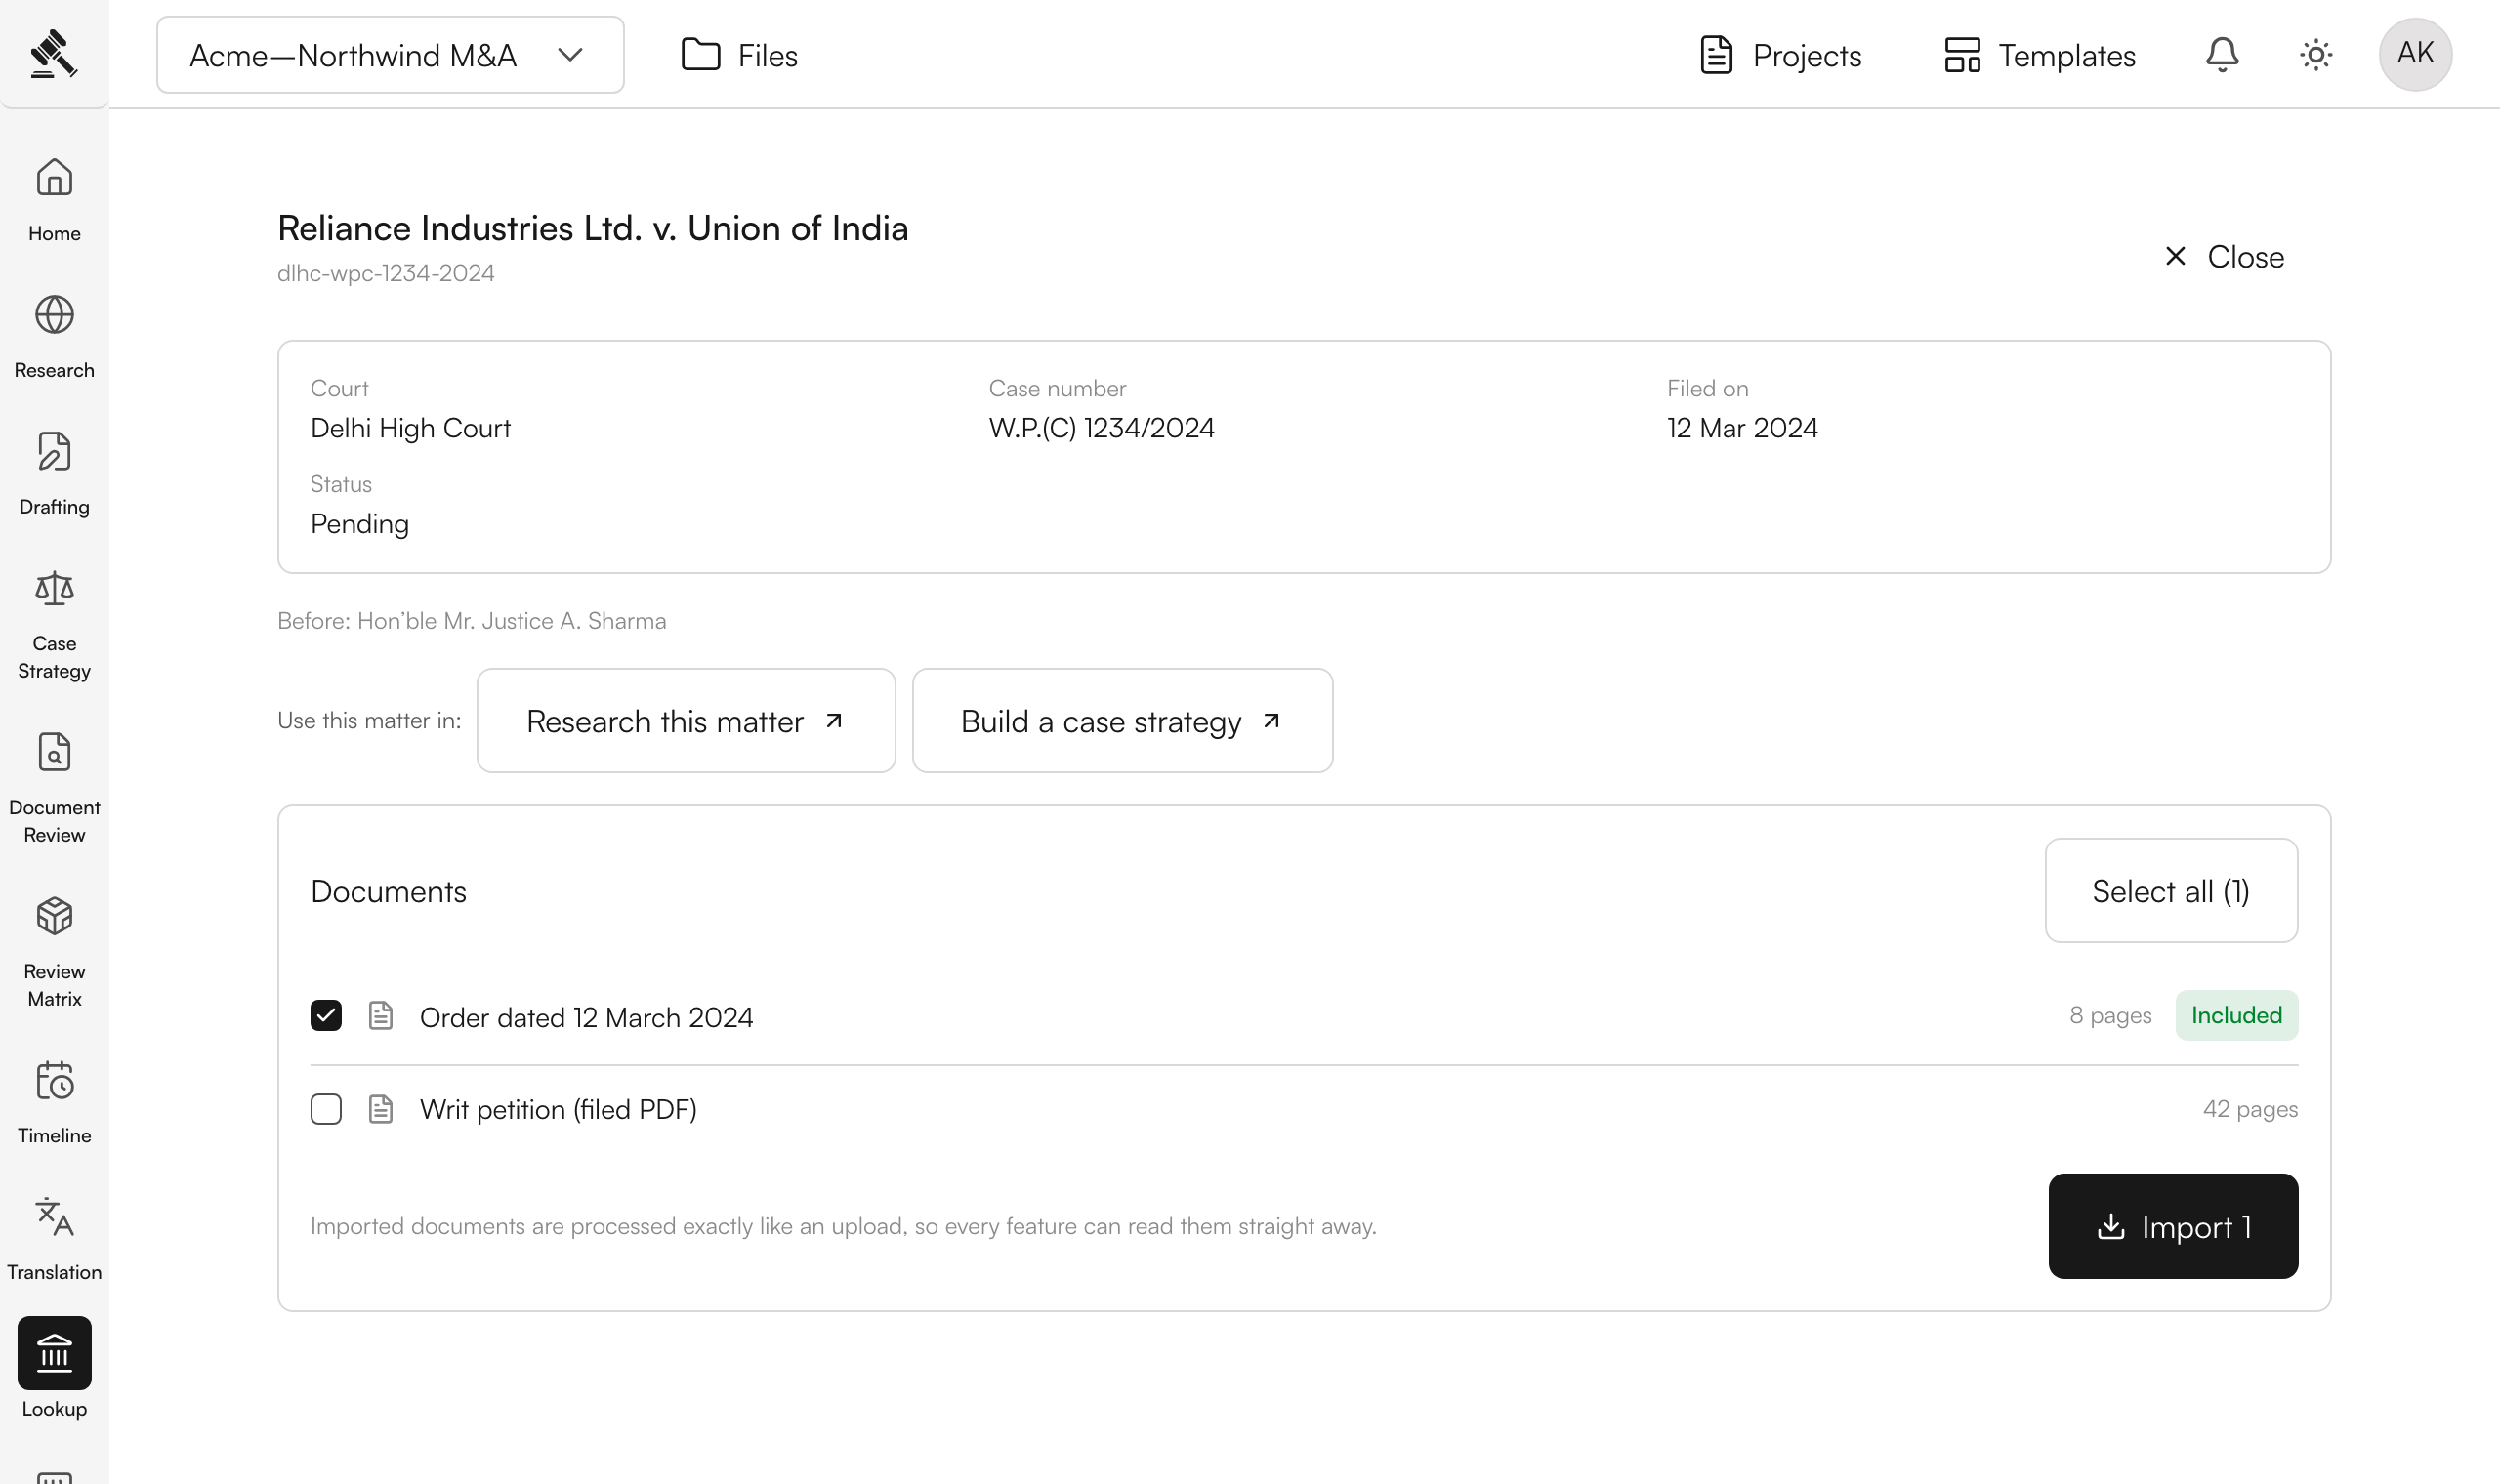Click the Included badge
Screen dimensions: 2500x1484
[x=2236, y=1016]
